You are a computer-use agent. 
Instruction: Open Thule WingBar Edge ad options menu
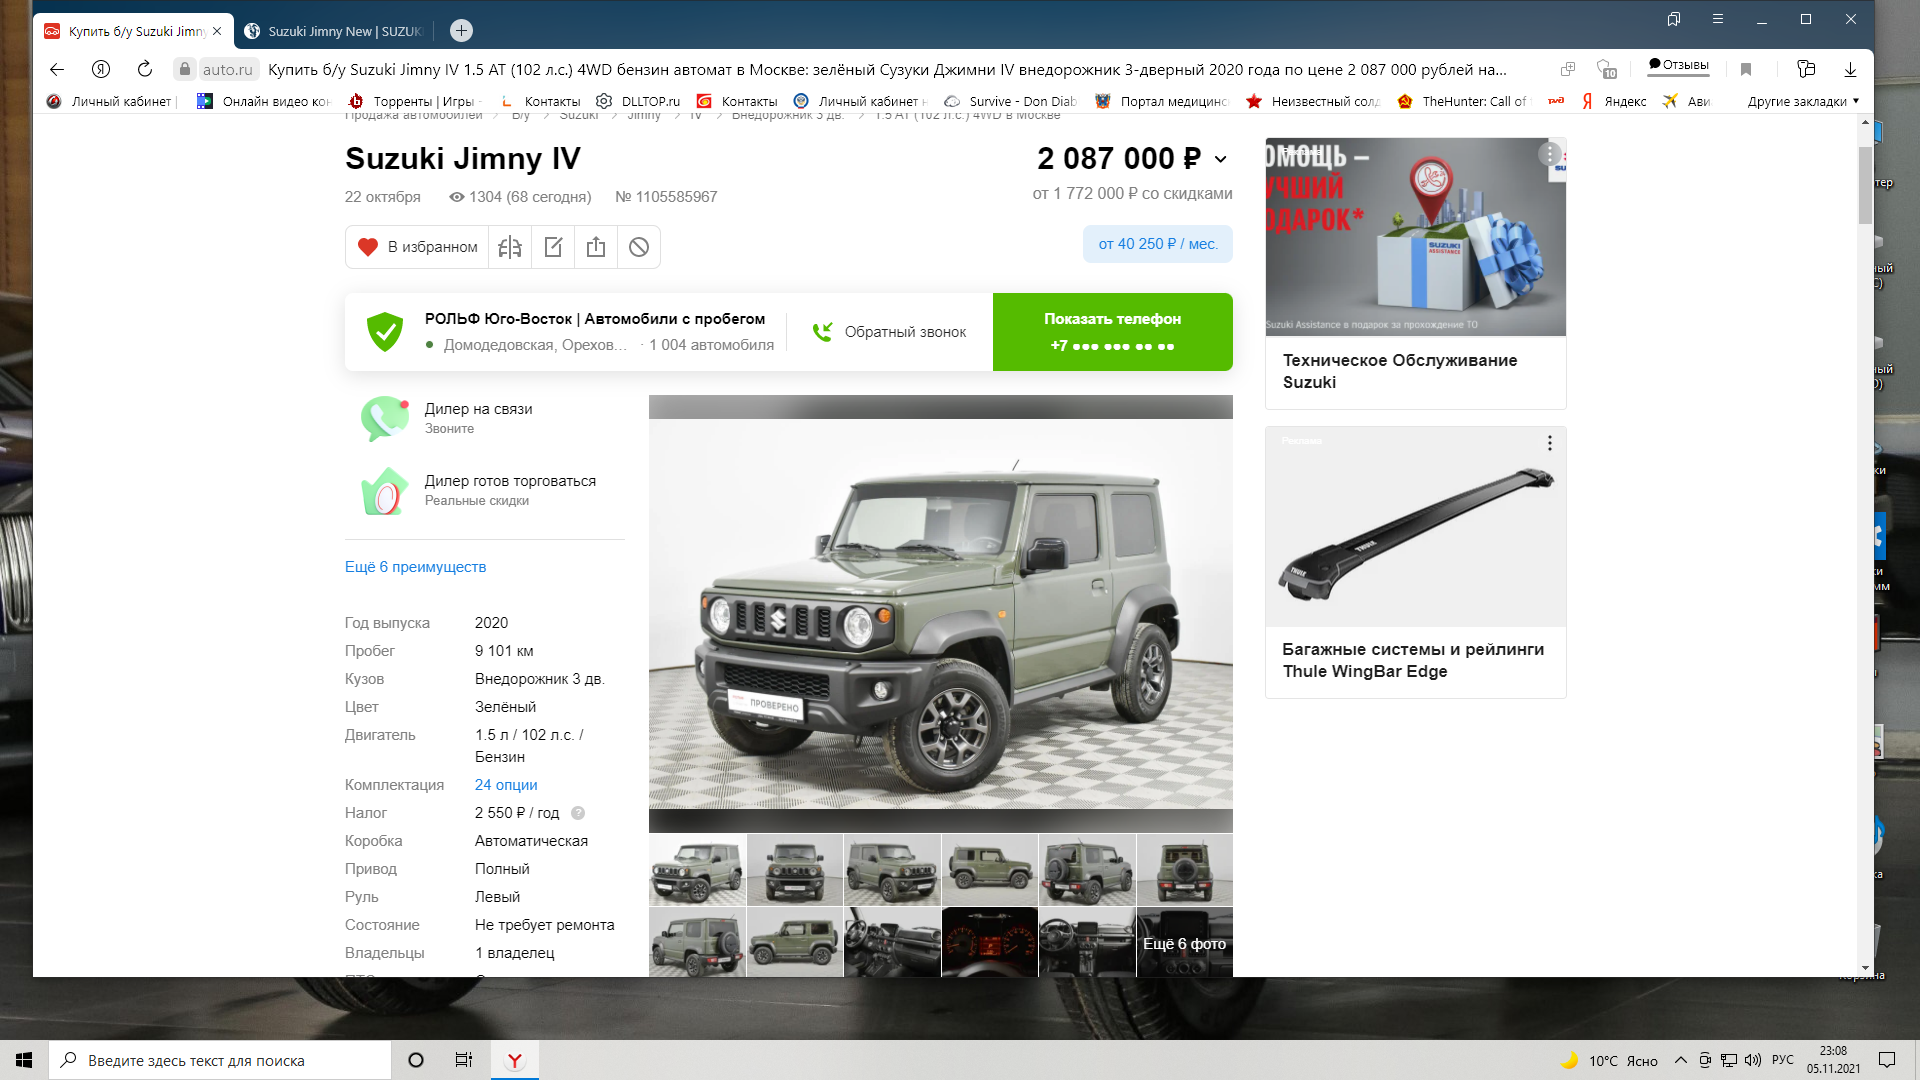[x=1550, y=443]
